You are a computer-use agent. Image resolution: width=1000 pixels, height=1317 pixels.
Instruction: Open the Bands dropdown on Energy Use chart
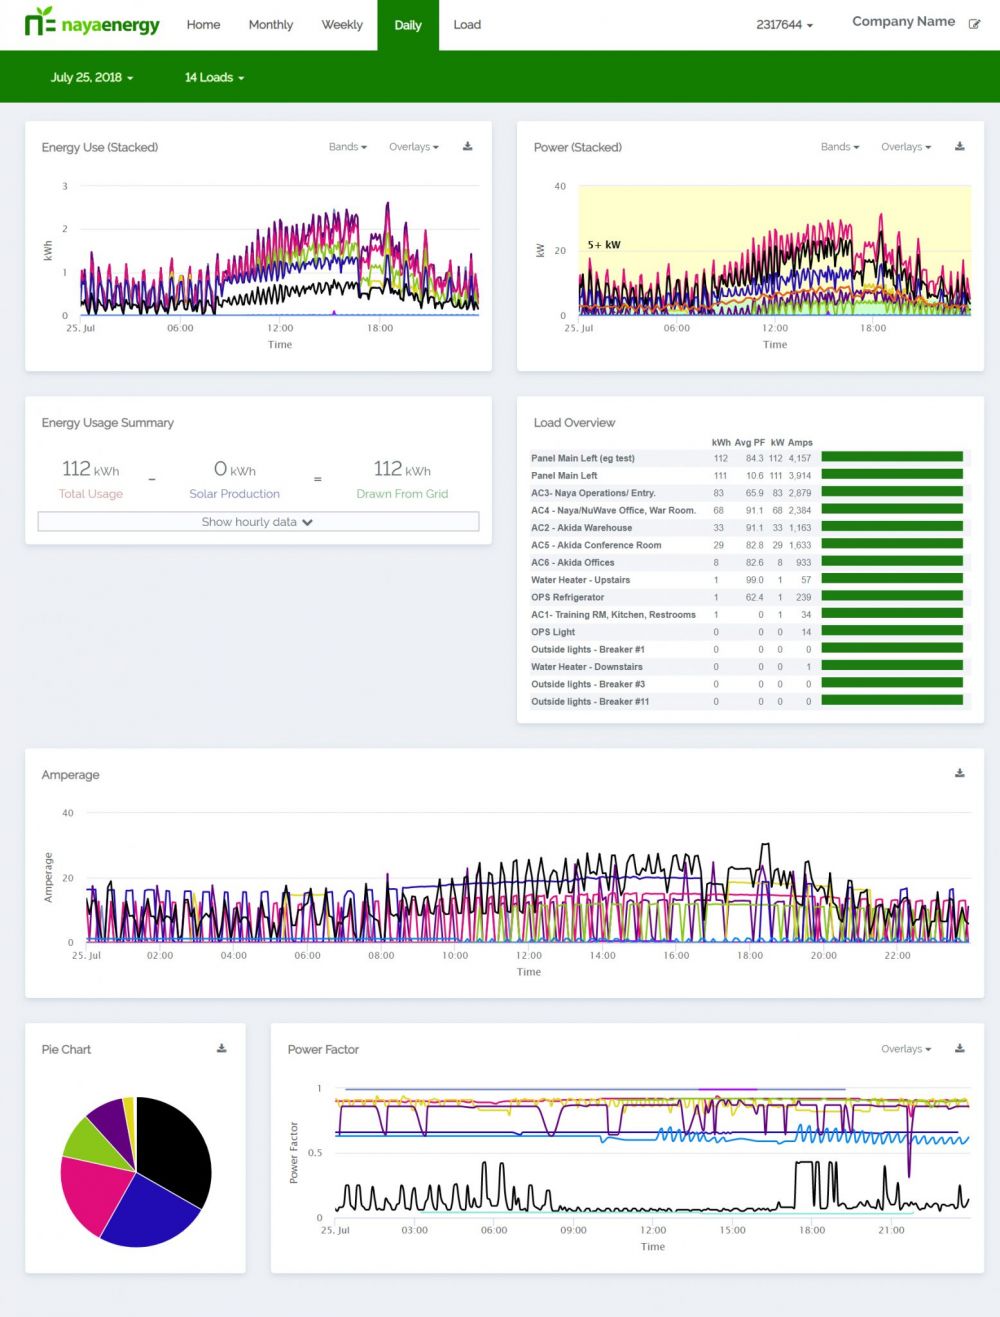(347, 146)
